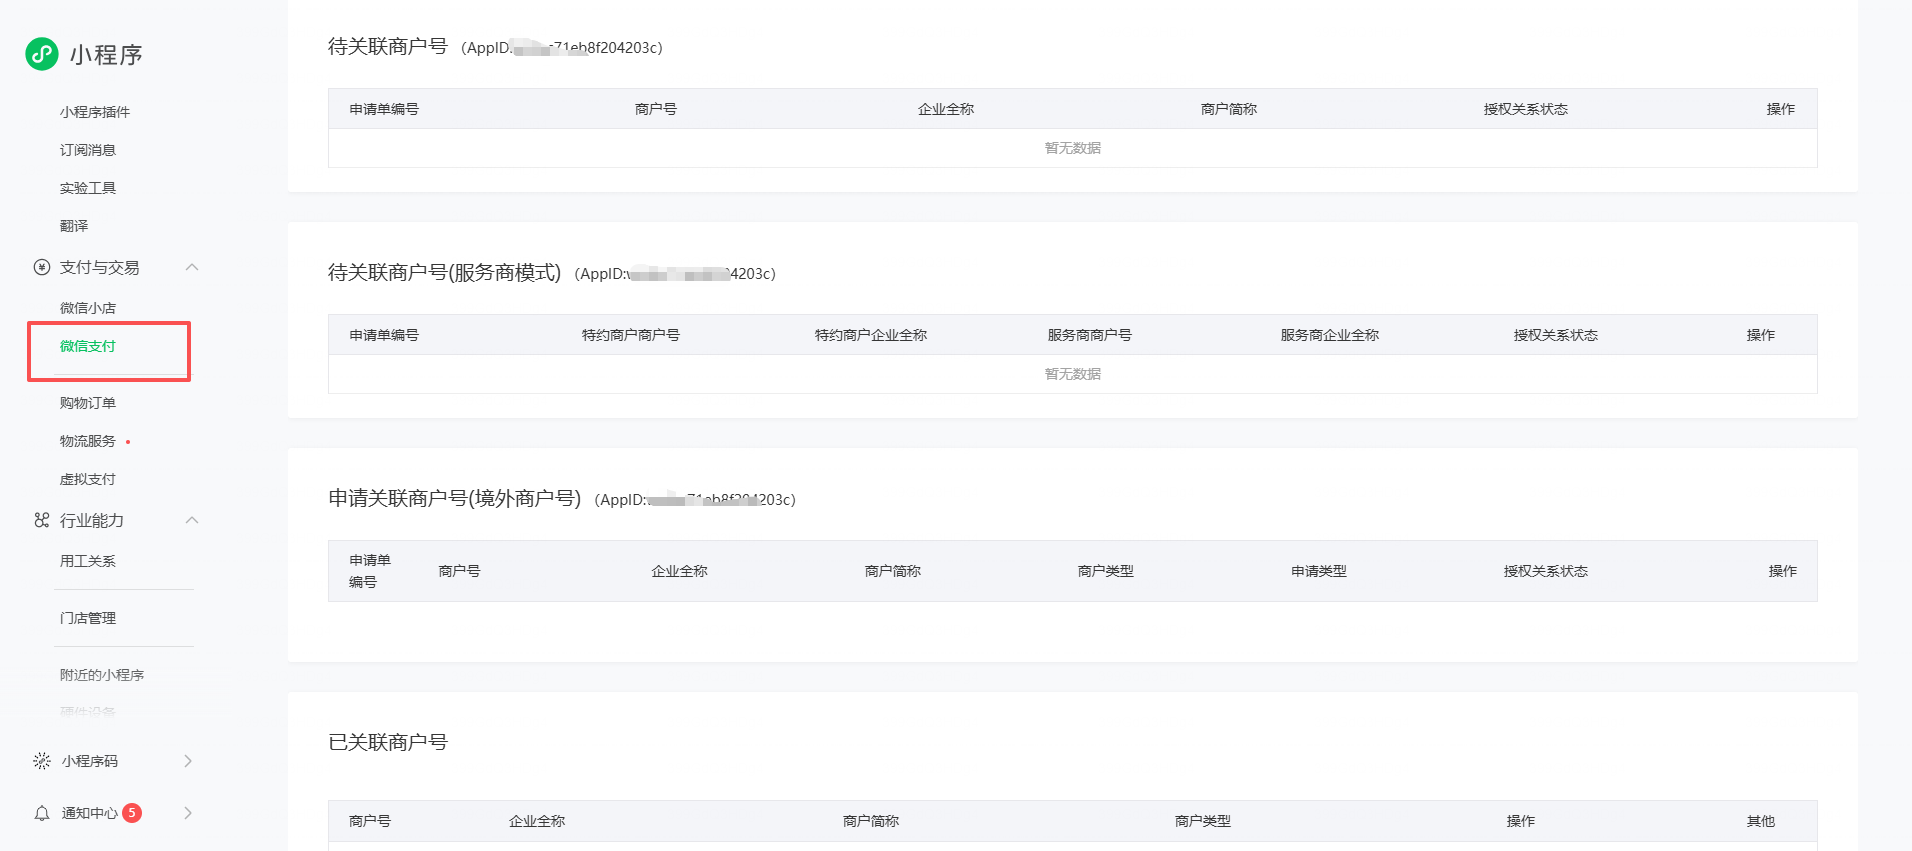The width and height of the screenshot is (1912, 851).
Task: Collapse the 支付与交易 section chevron
Action: 192,267
